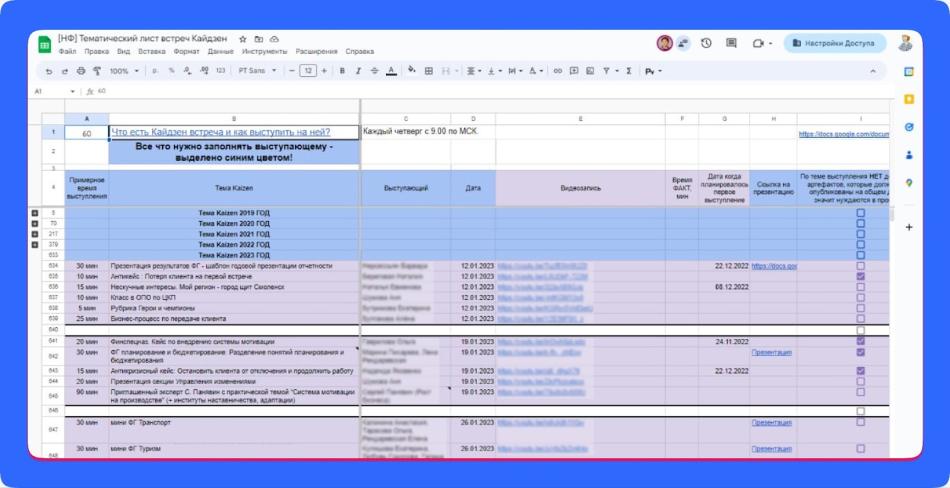Open the PT Sans font dropdown

[x=257, y=71]
